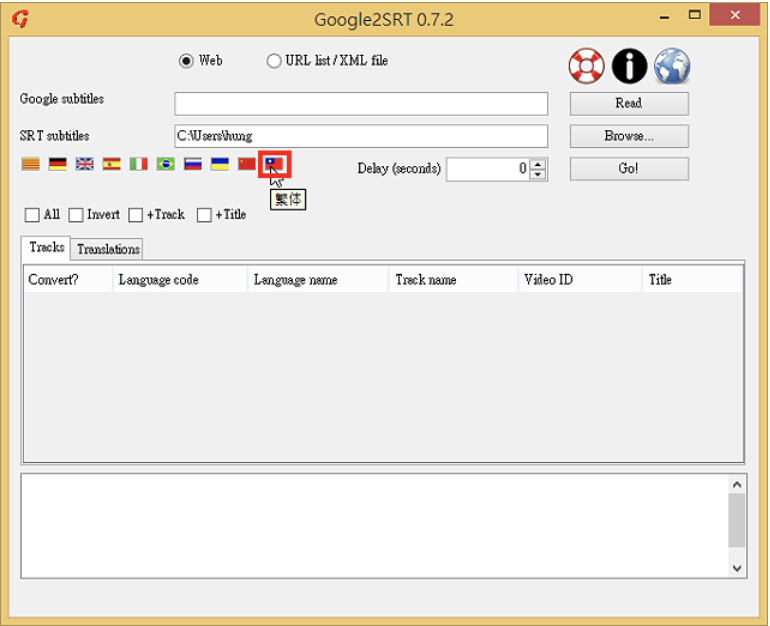The width and height of the screenshot is (770, 626).
Task: Increase delay seconds with up arrow
Action: (538, 164)
